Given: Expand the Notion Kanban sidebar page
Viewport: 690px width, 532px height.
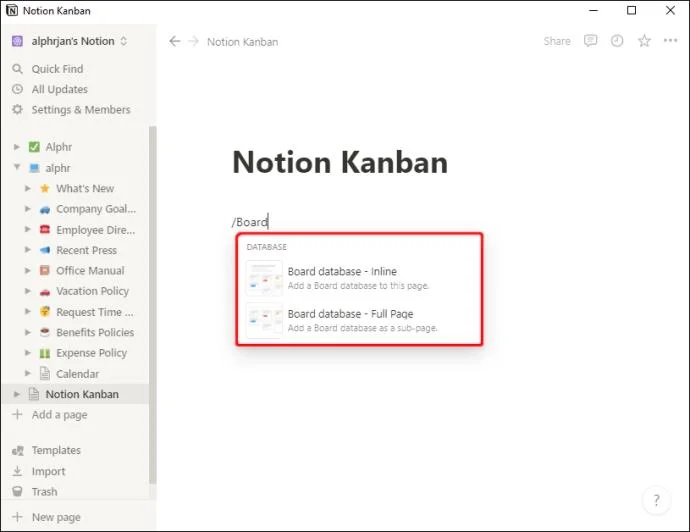Looking at the screenshot, I should (17, 394).
